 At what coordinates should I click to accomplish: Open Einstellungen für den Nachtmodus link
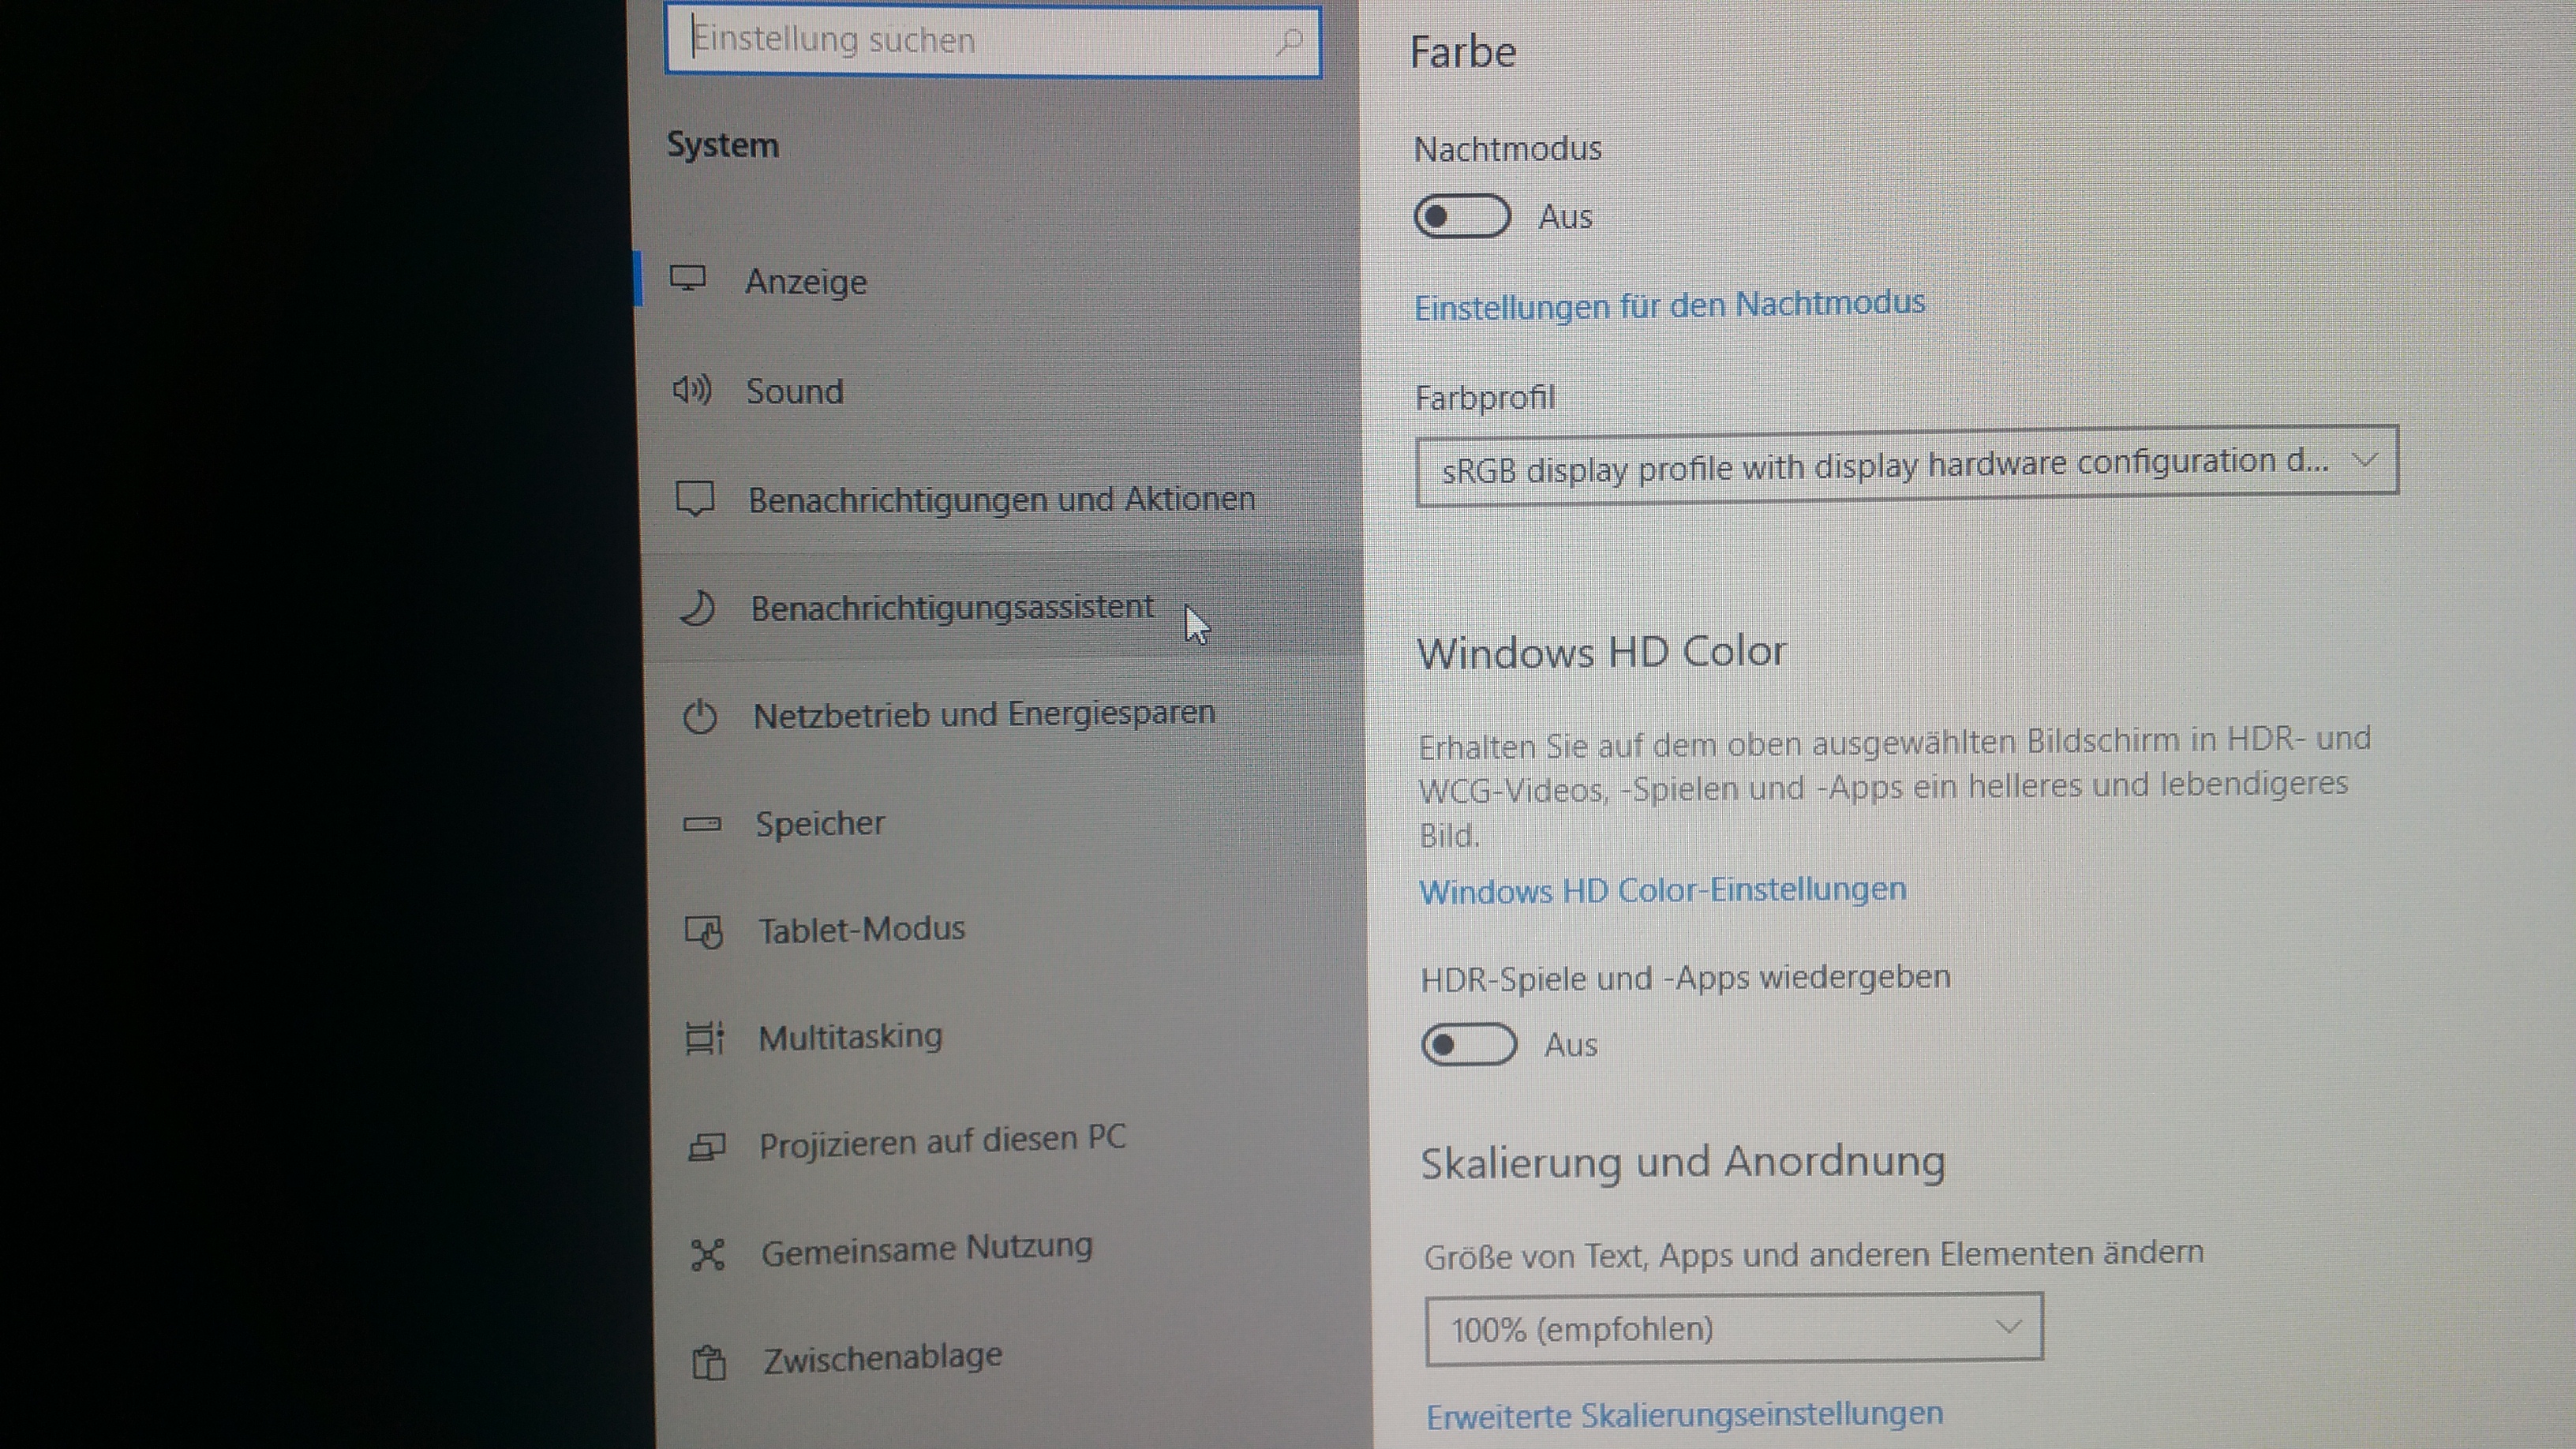pyautogui.click(x=1669, y=305)
